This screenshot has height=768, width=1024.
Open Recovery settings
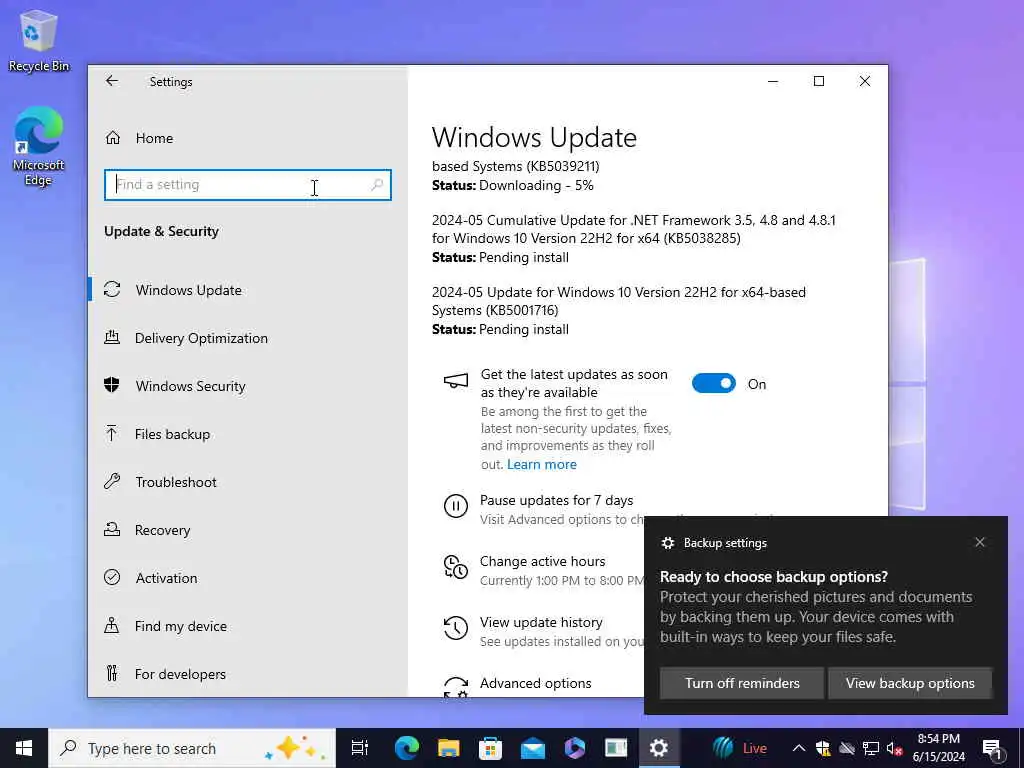pyautogui.click(x=163, y=530)
